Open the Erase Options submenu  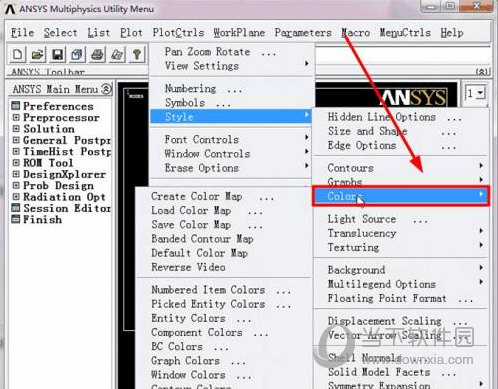[231, 168]
